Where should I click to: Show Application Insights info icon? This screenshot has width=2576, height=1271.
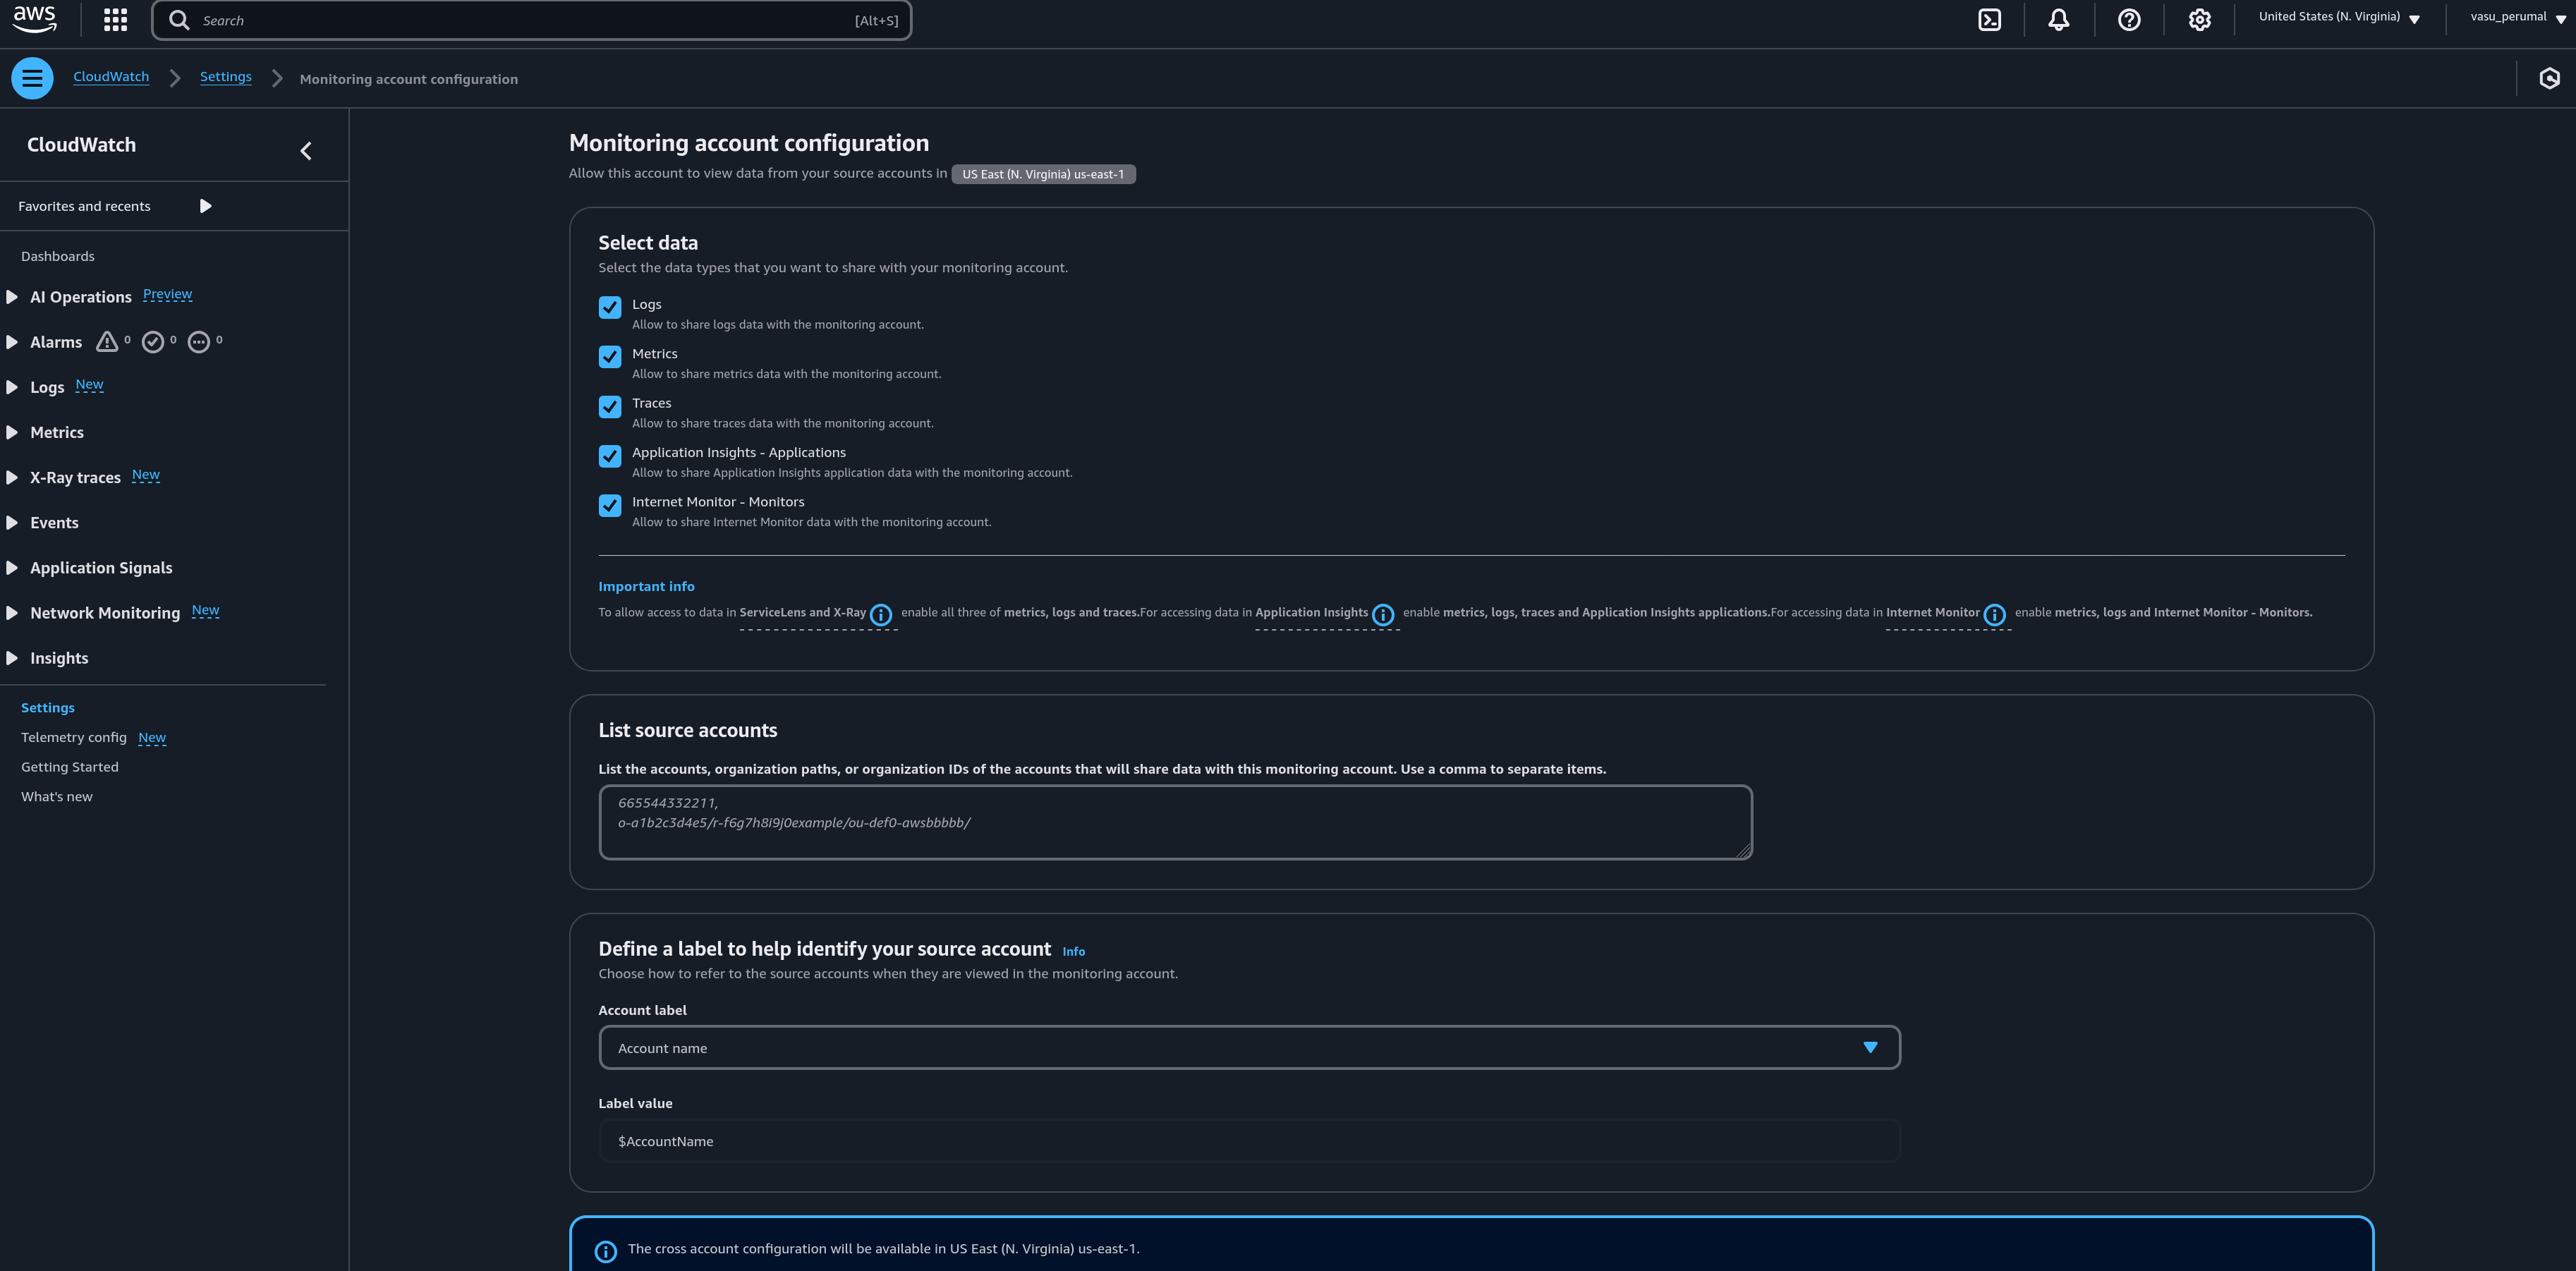coord(1382,615)
